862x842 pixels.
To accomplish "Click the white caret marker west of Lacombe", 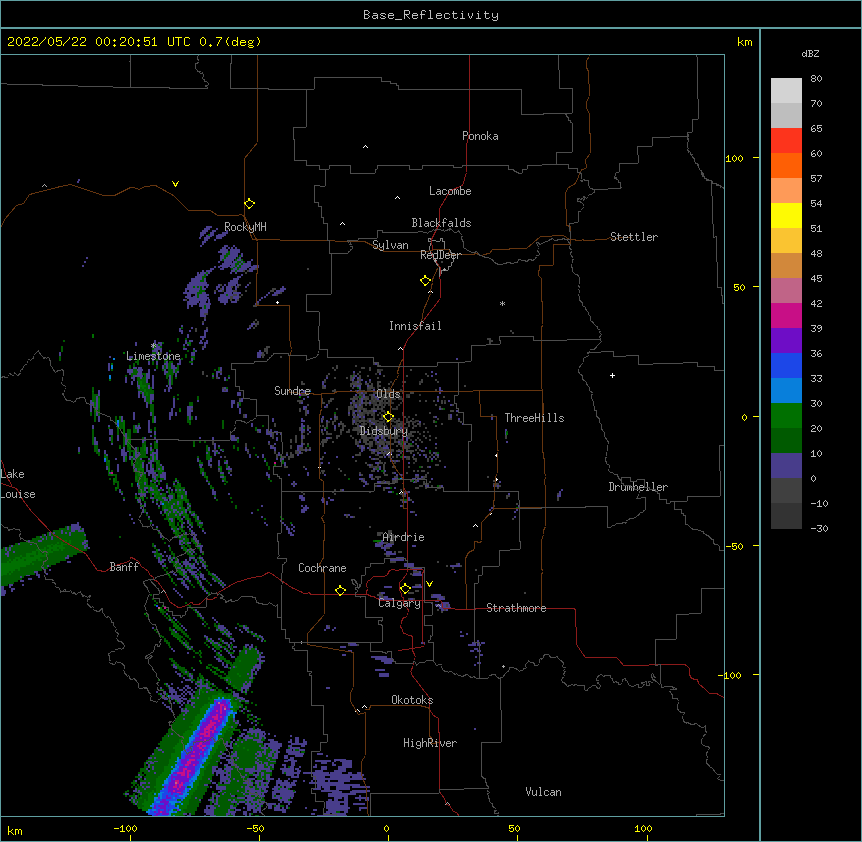I will [397, 198].
